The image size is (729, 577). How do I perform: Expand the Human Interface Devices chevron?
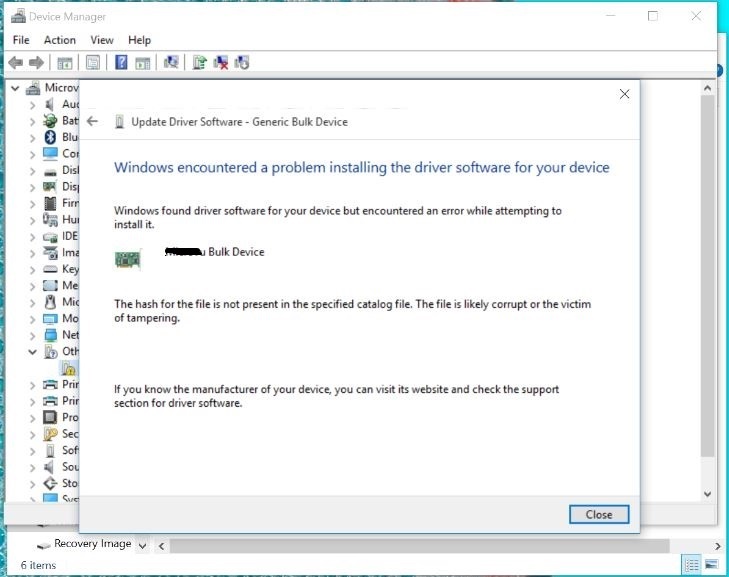(x=32, y=220)
